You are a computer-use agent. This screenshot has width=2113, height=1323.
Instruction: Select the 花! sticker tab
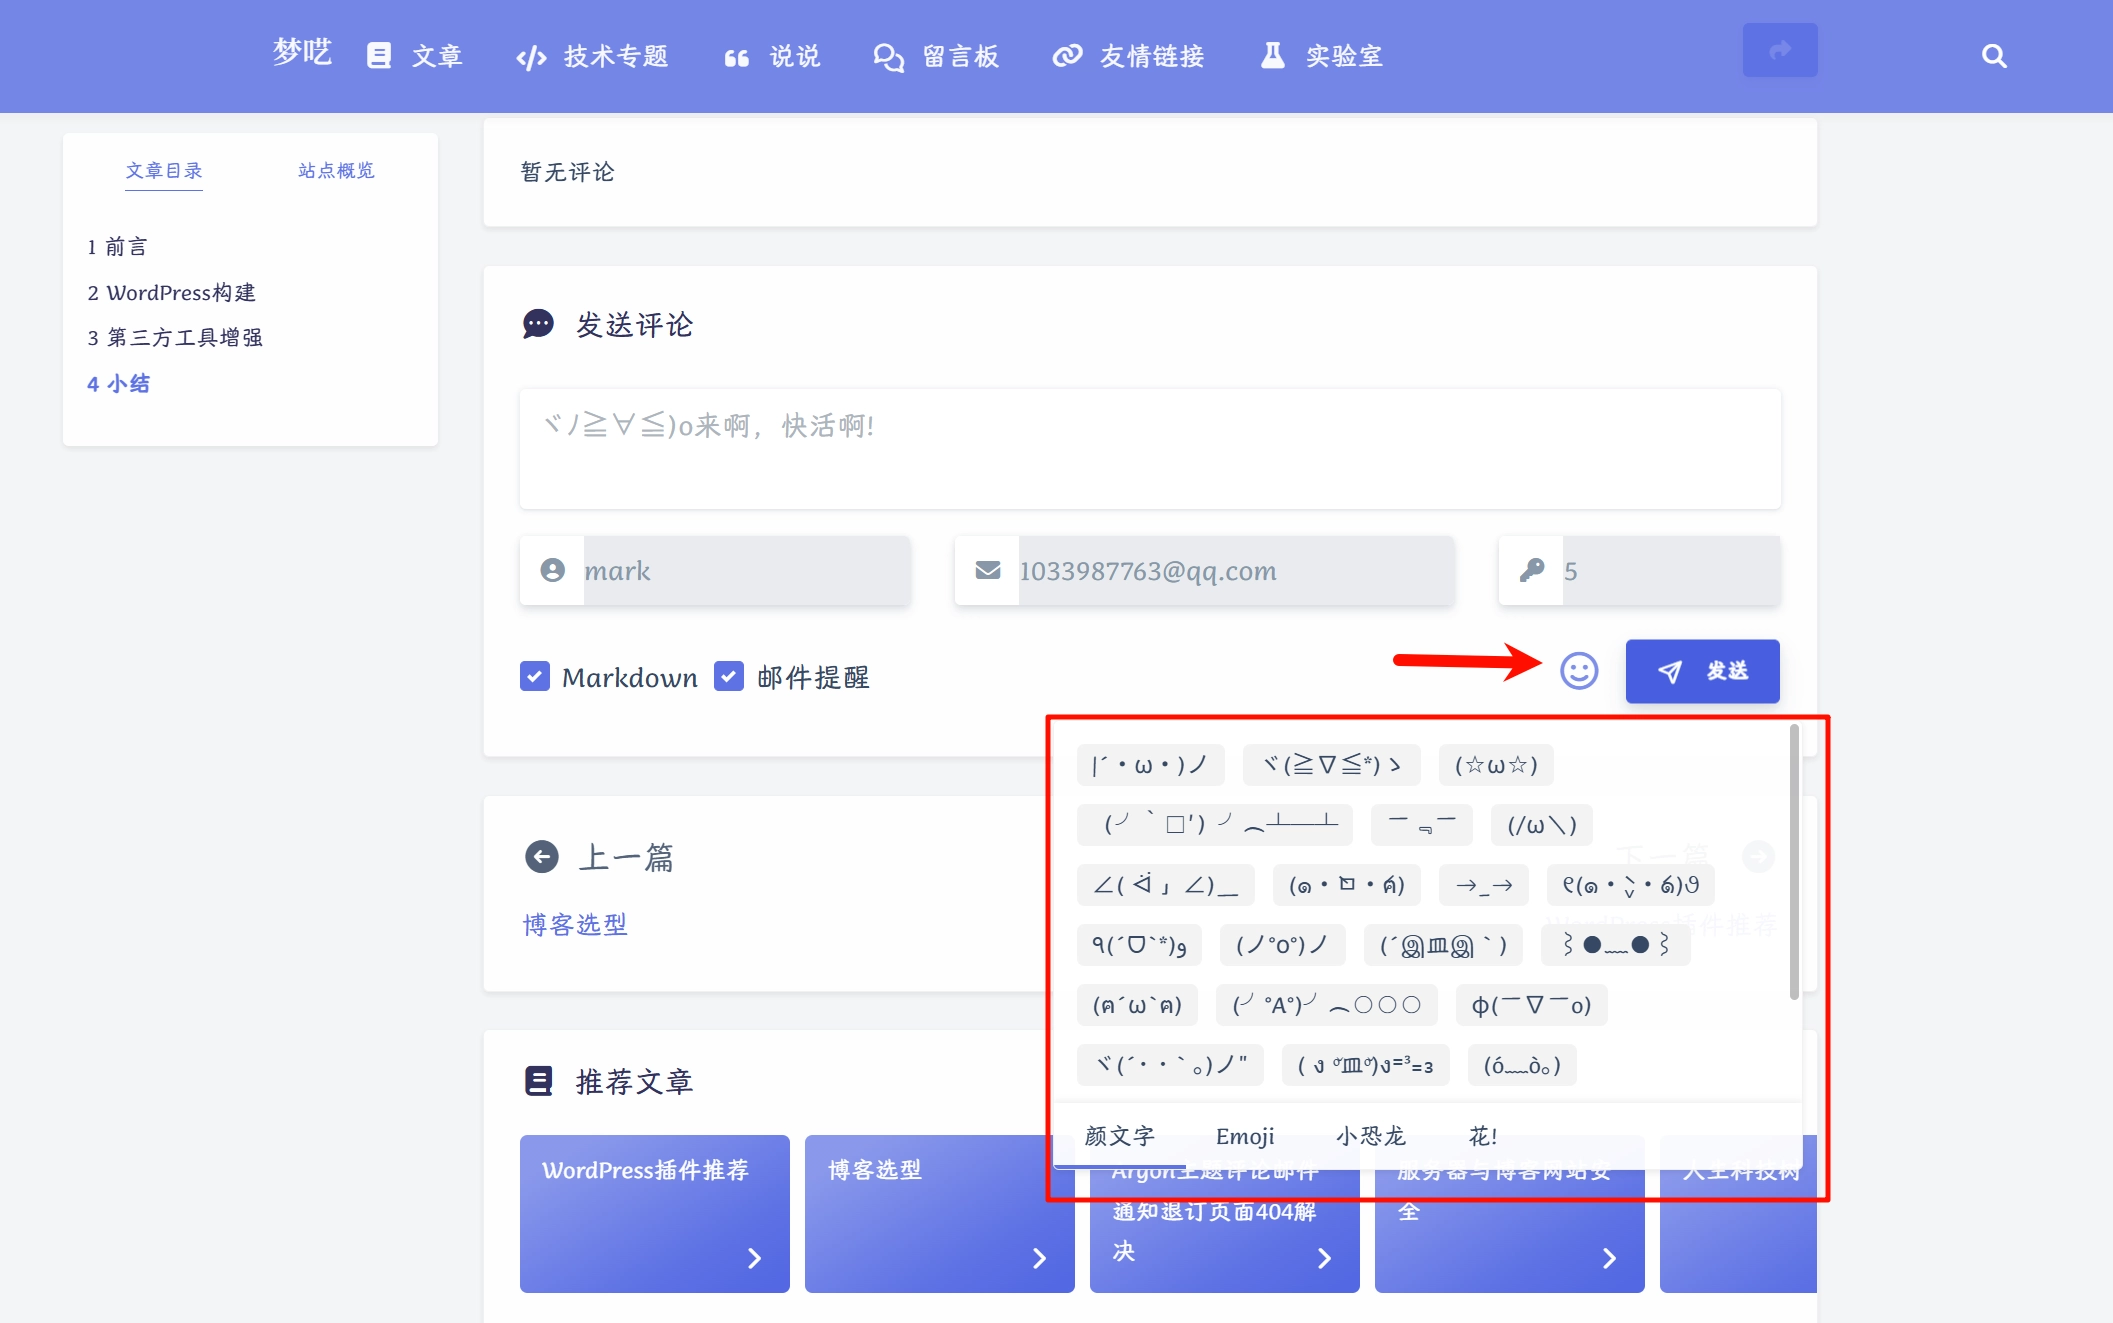pyautogui.click(x=1483, y=1136)
